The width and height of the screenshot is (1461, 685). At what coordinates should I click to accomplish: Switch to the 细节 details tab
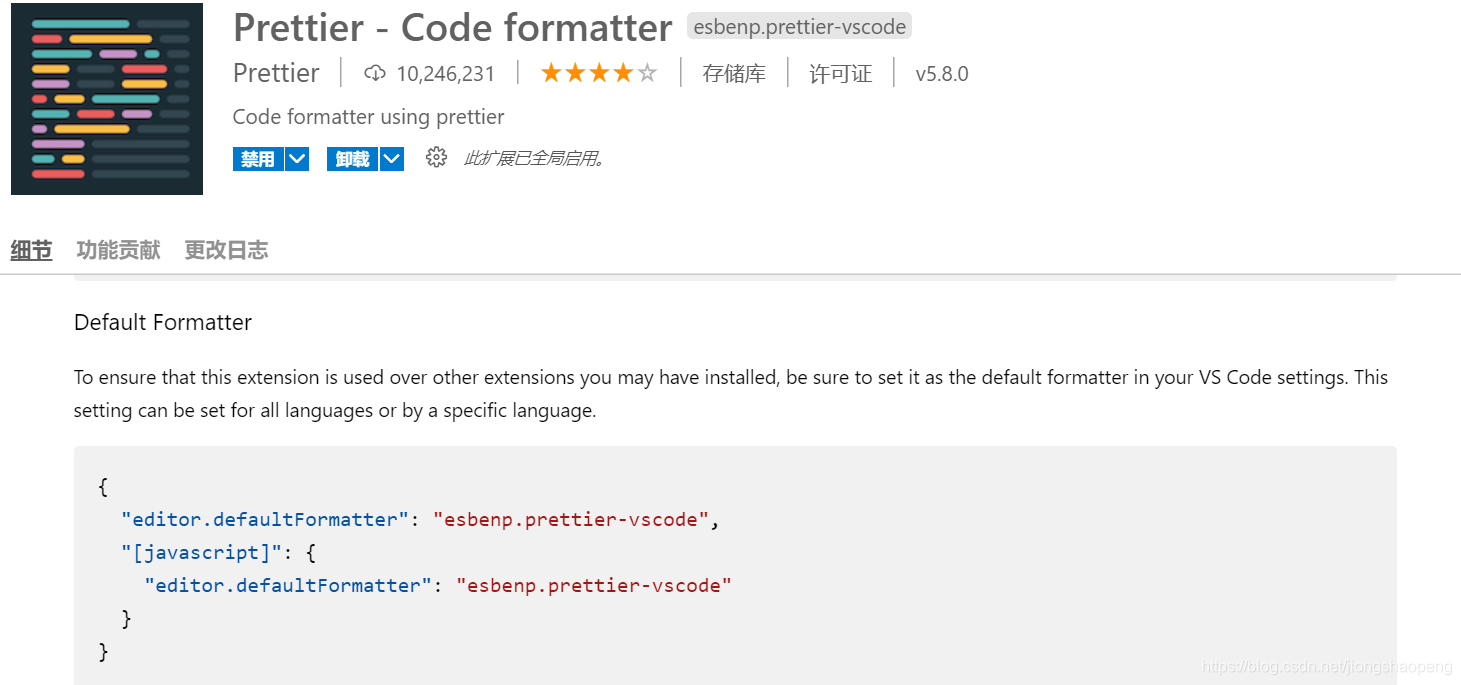pyautogui.click(x=31, y=250)
